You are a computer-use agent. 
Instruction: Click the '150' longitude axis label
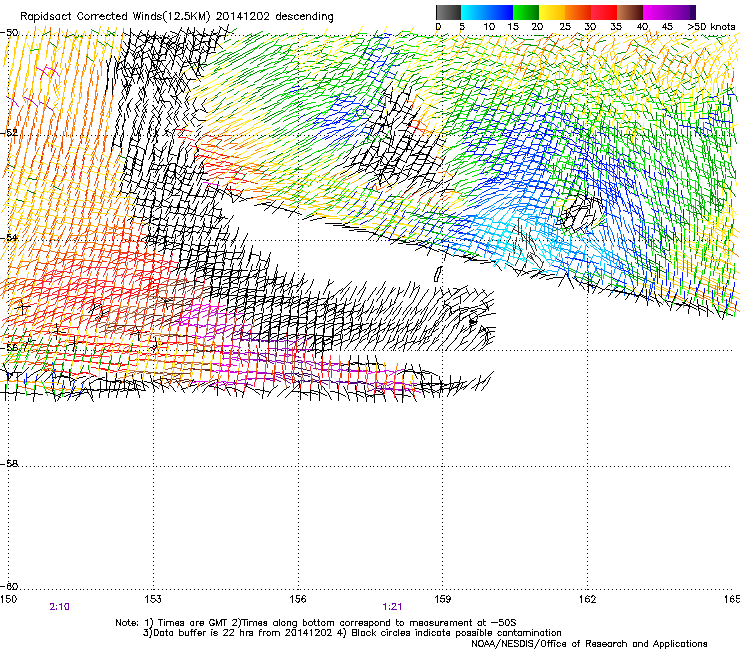(8, 599)
